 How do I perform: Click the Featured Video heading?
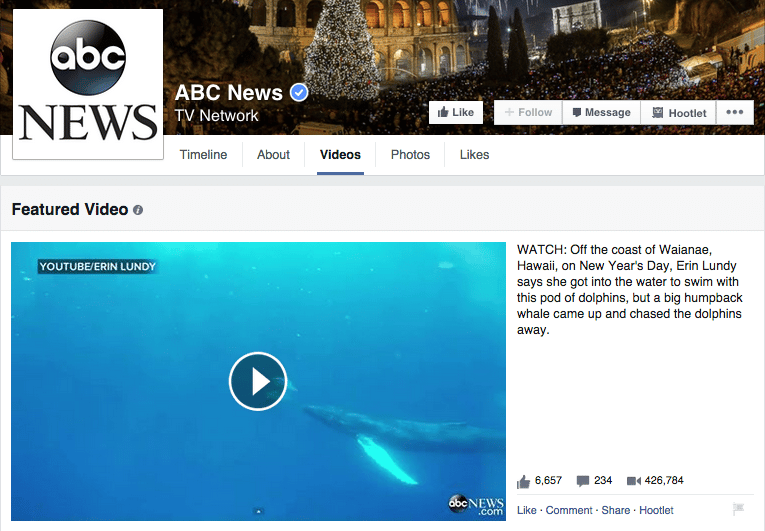coord(70,209)
